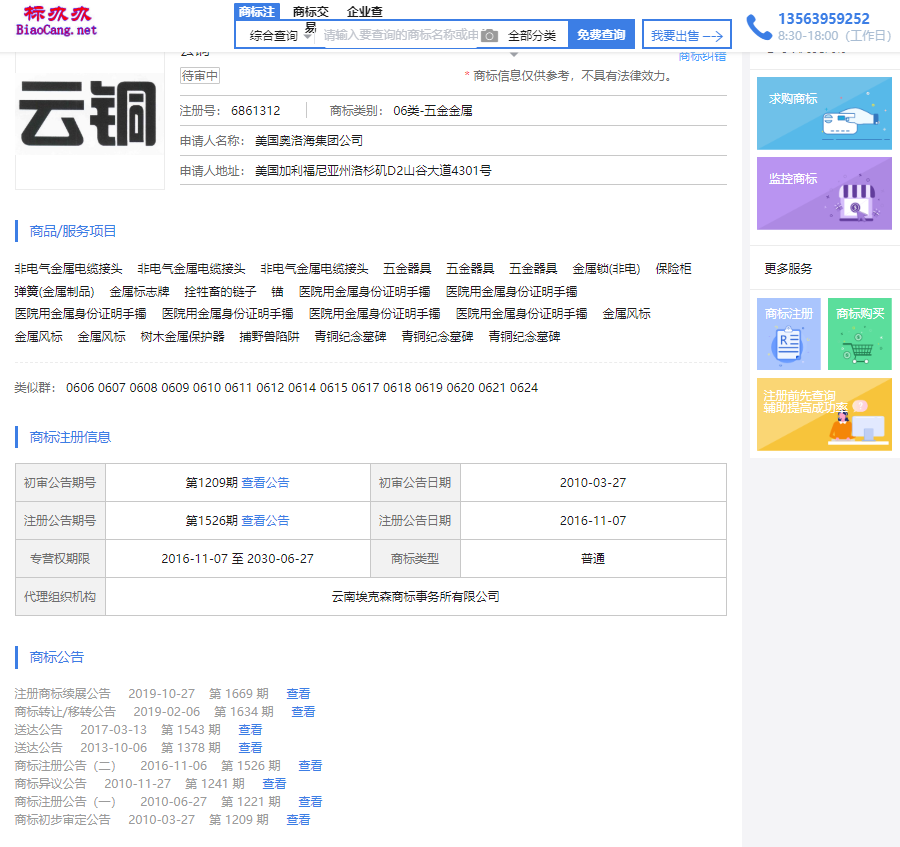Select the 企业查 tab
900x847 pixels.
click(364, 11)
